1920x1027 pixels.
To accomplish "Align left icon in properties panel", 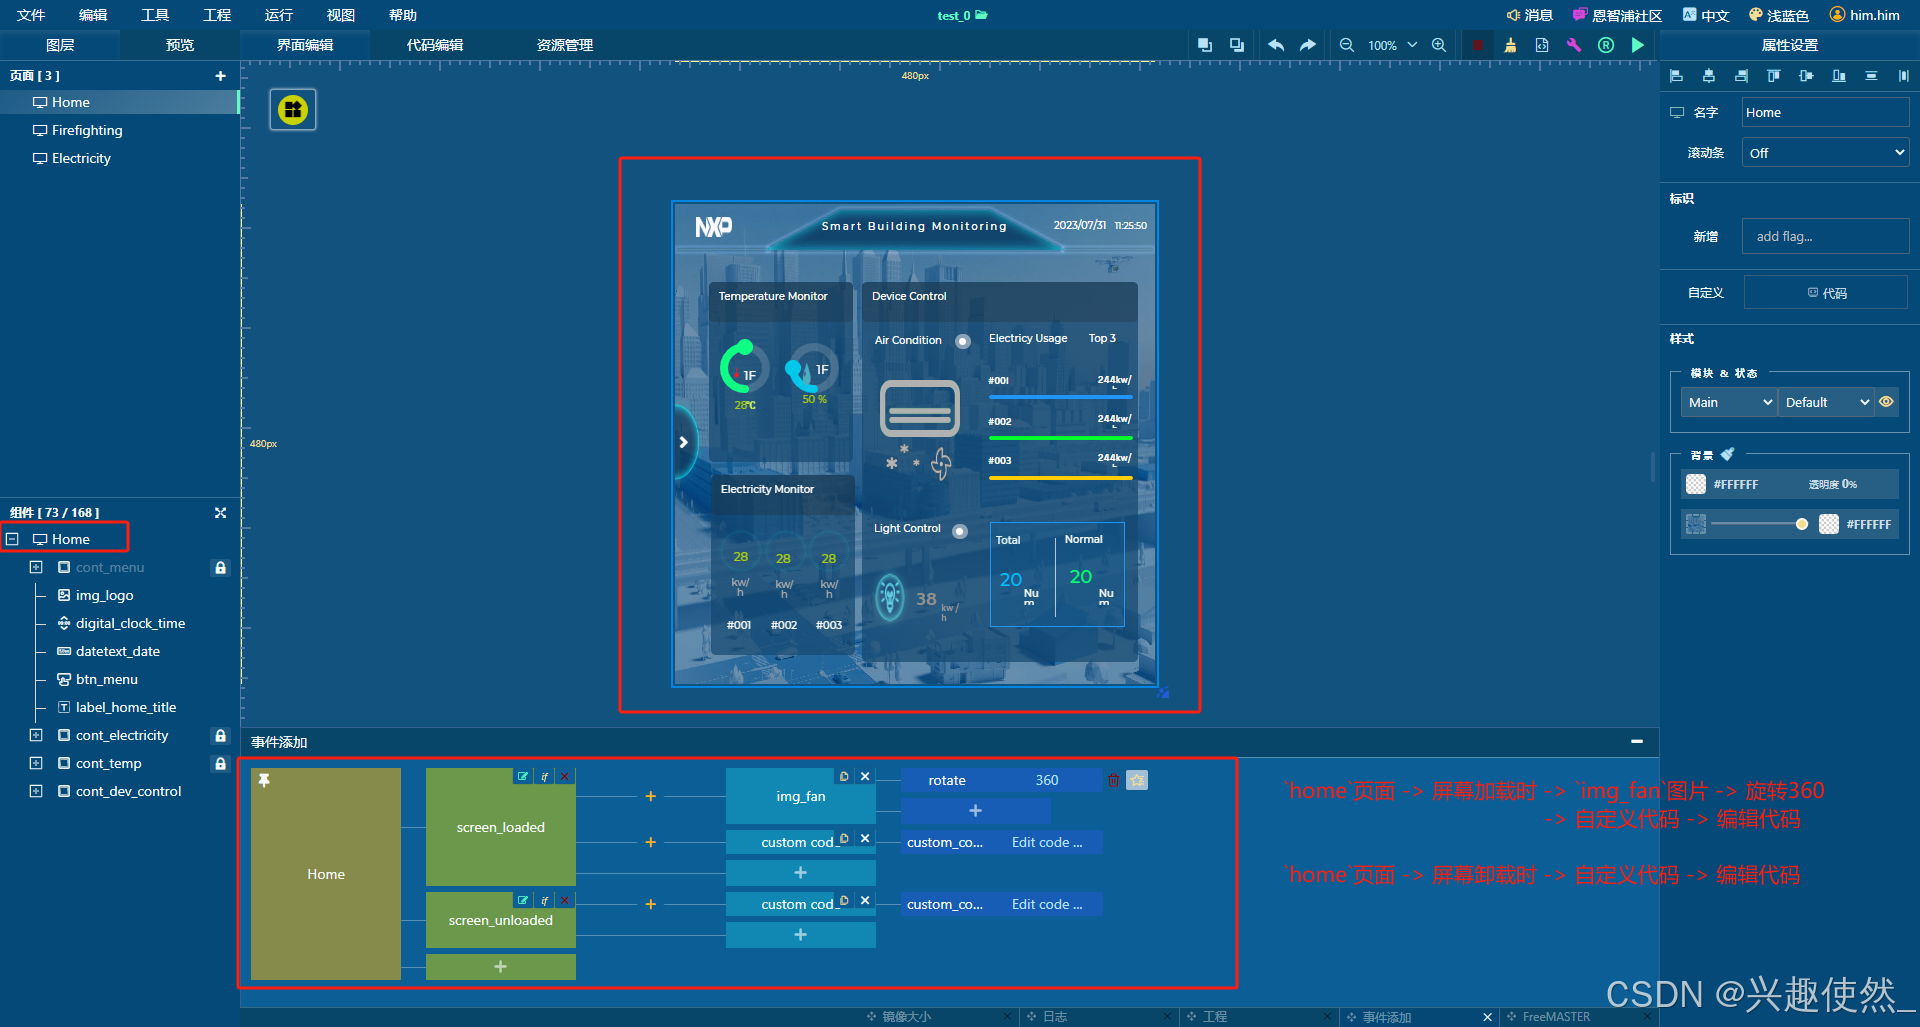I will click(1677, 76).
